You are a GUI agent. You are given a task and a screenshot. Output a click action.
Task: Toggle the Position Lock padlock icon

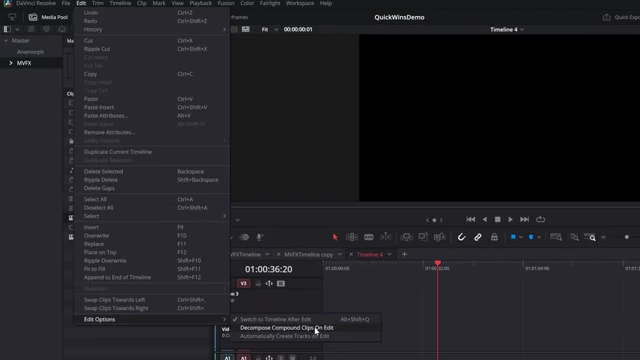point(494,237)
